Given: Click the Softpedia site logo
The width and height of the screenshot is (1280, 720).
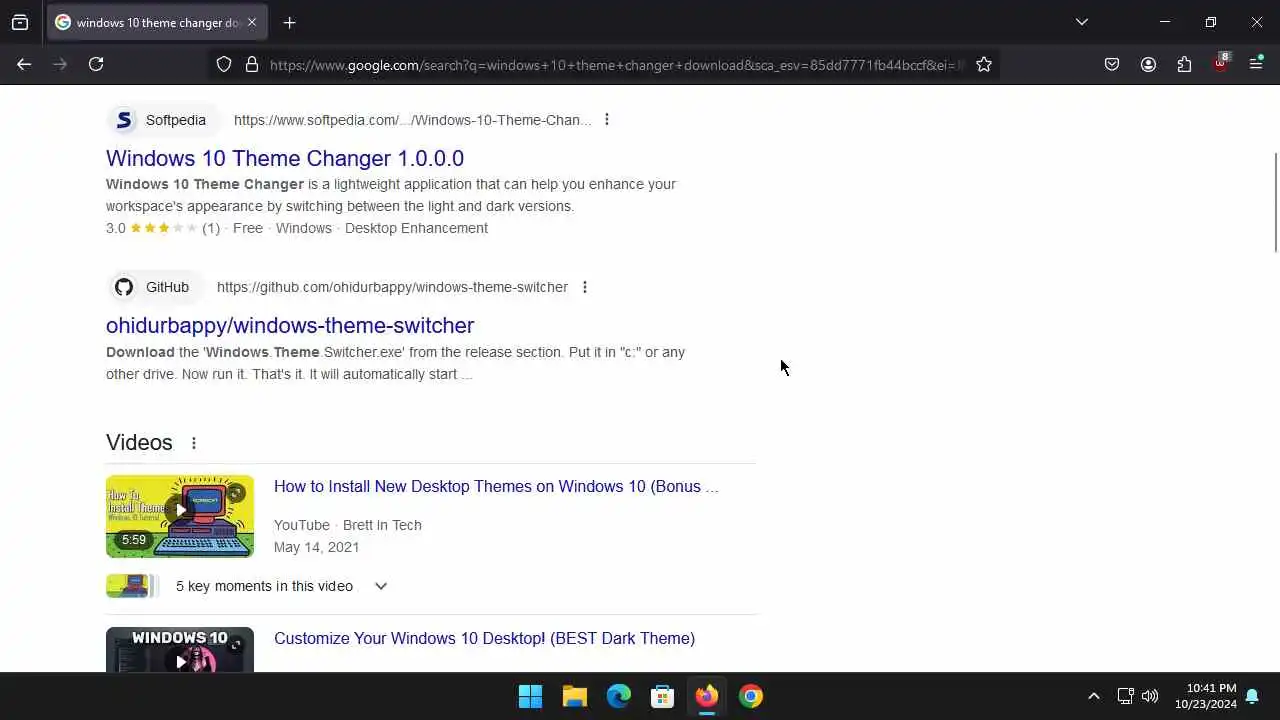Looking at the screenshot, I should [124, 120].
